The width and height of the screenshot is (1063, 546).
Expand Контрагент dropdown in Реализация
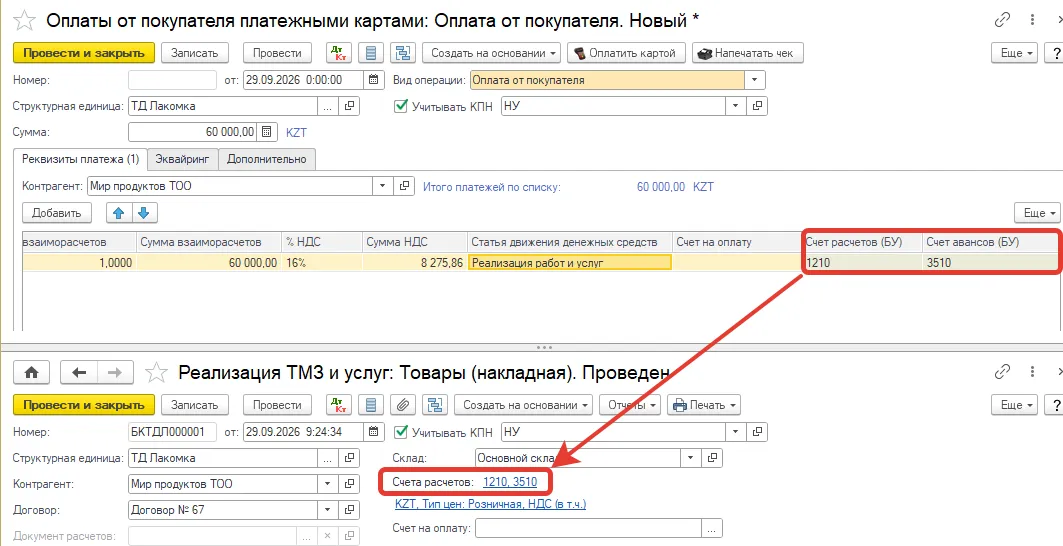click(327, 484)
